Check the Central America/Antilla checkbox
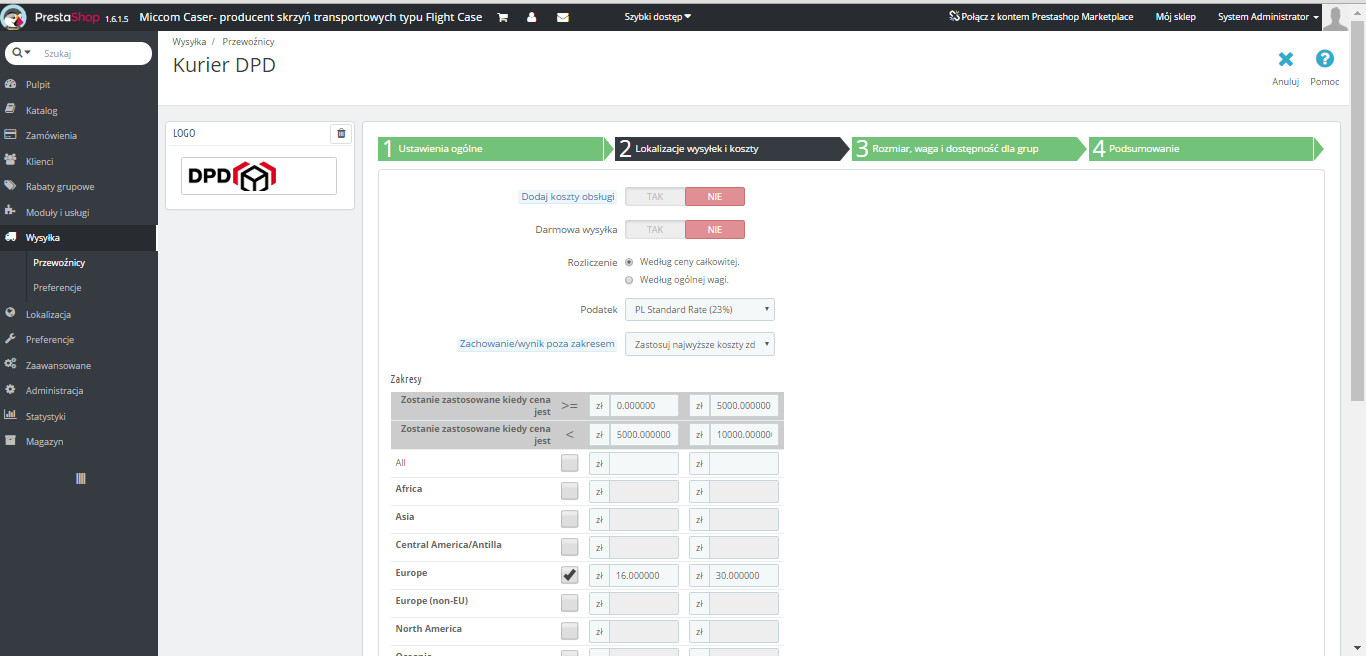The width and height of the screenshot is (1366, 656). click(569, 547)
